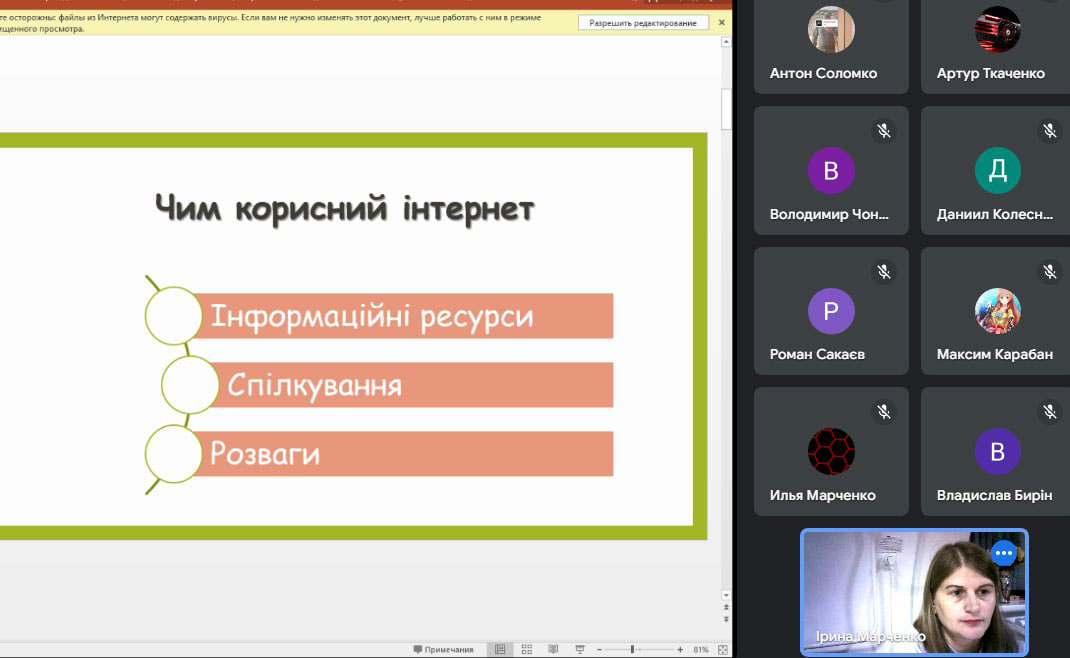Click muted mic icon on Владислав Бирін tile
1070x658 pixels.
tap(1050, 412)
